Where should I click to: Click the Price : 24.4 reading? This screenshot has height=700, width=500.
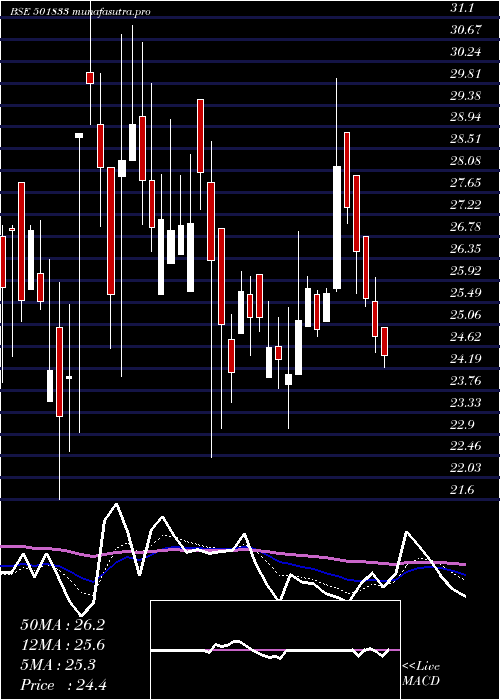[x=62, y=685]
